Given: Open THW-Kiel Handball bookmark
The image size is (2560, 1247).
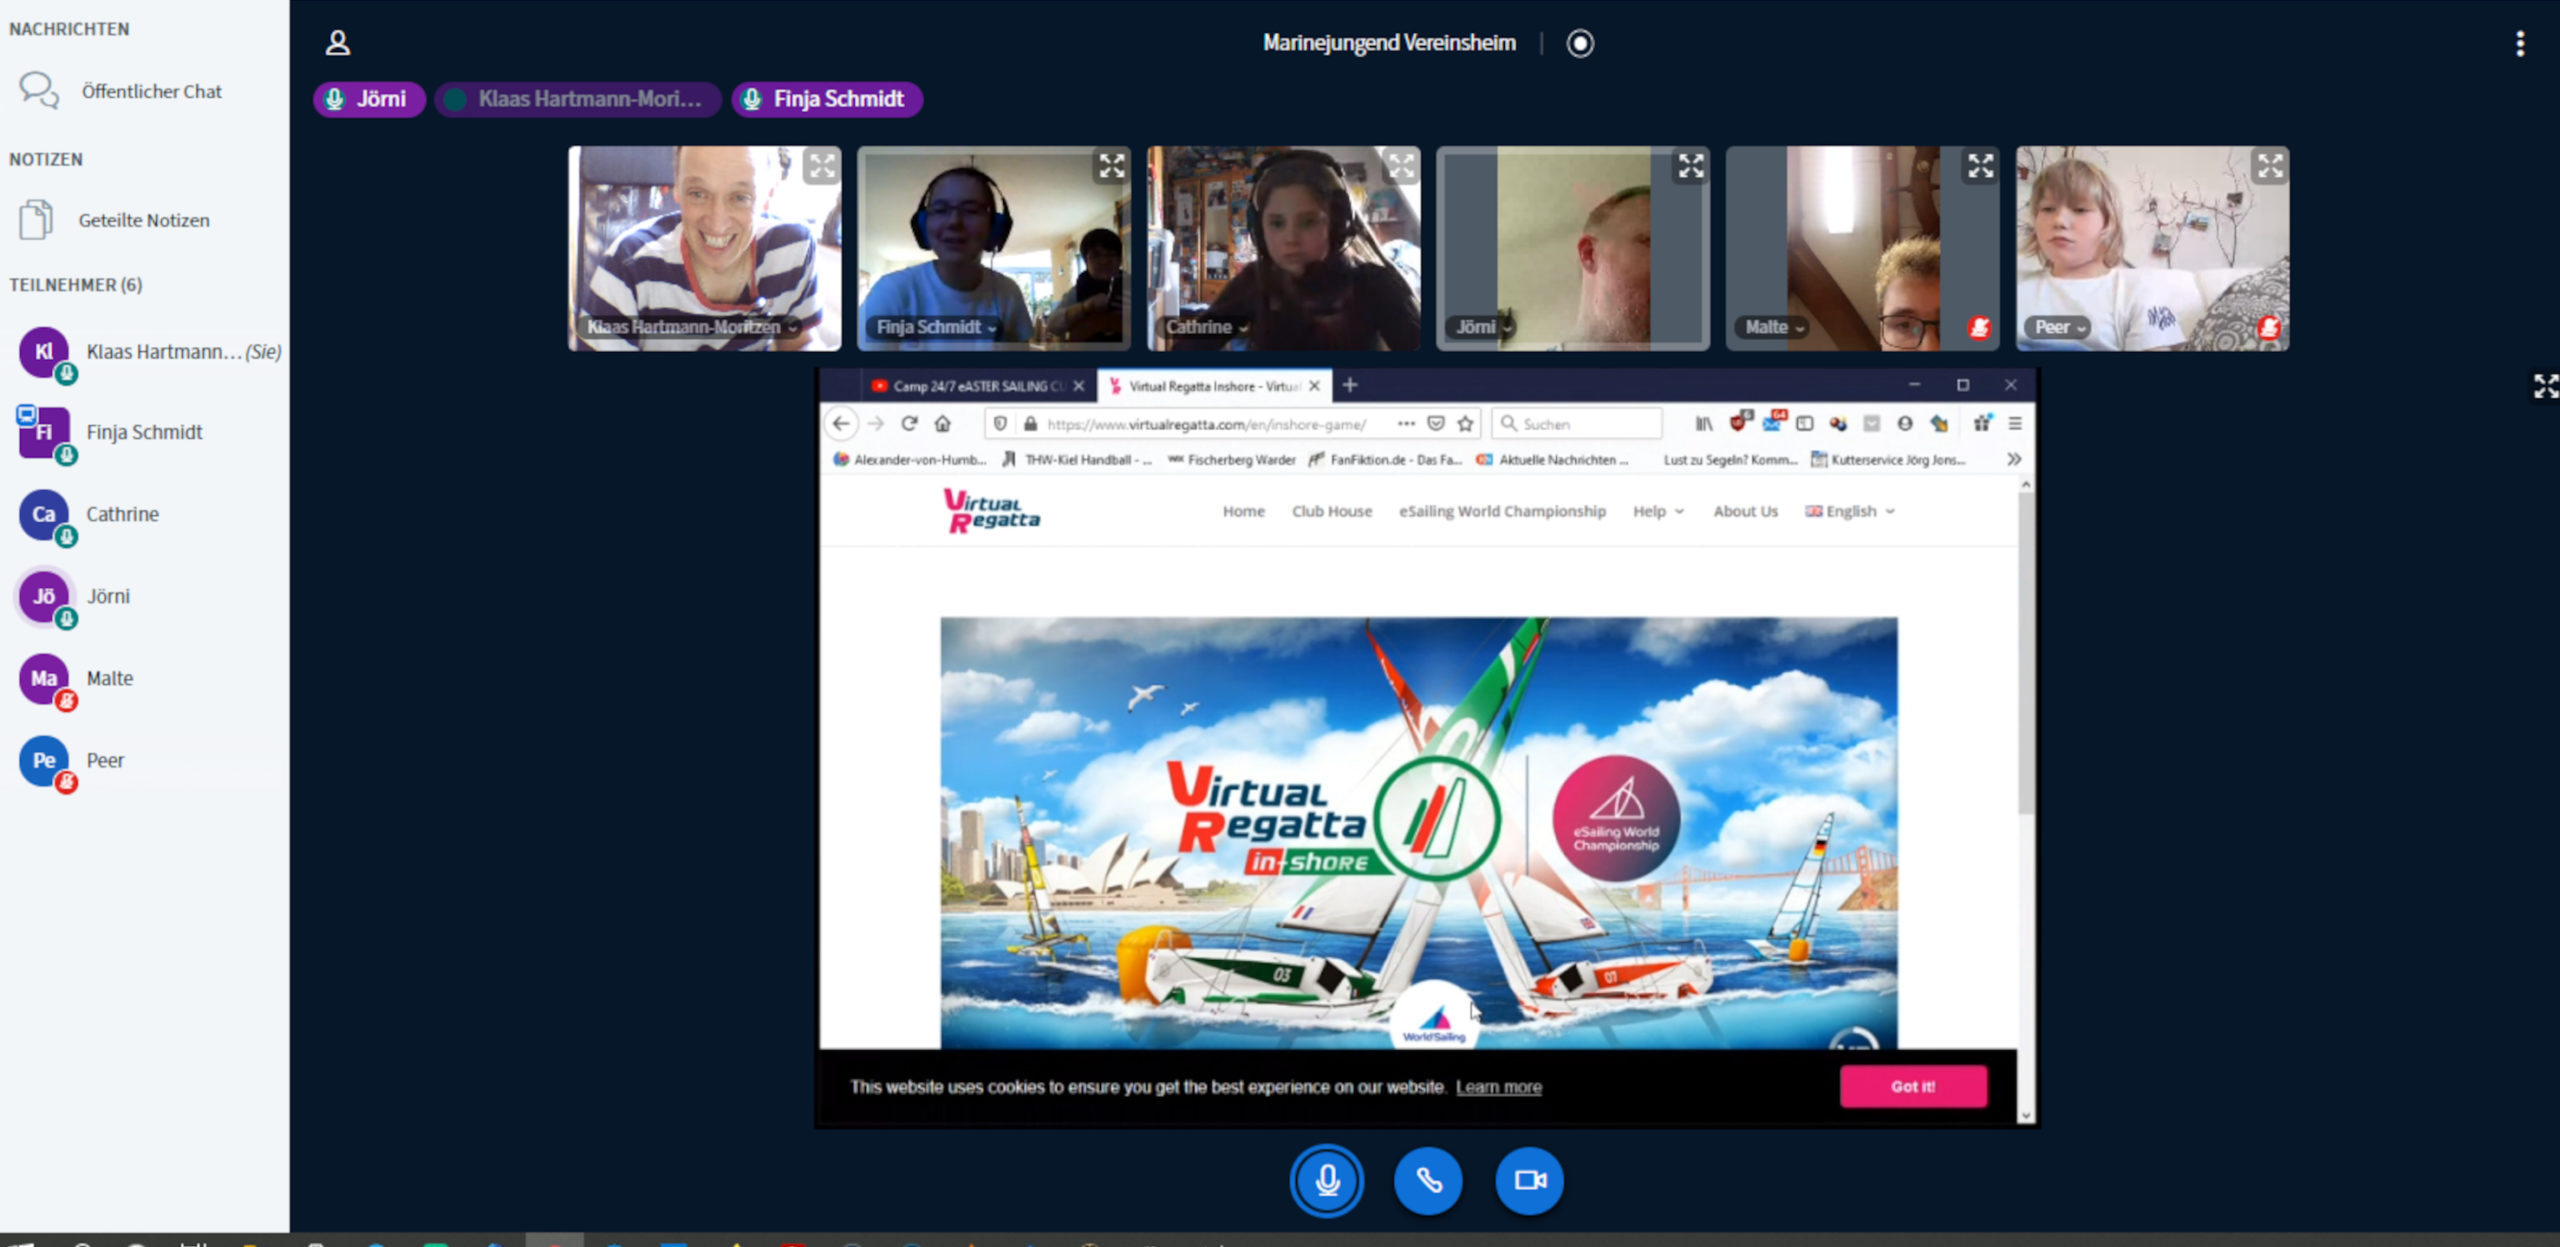Looking at the screenshot, I should pyautogui.click(x=1078, y=460).
